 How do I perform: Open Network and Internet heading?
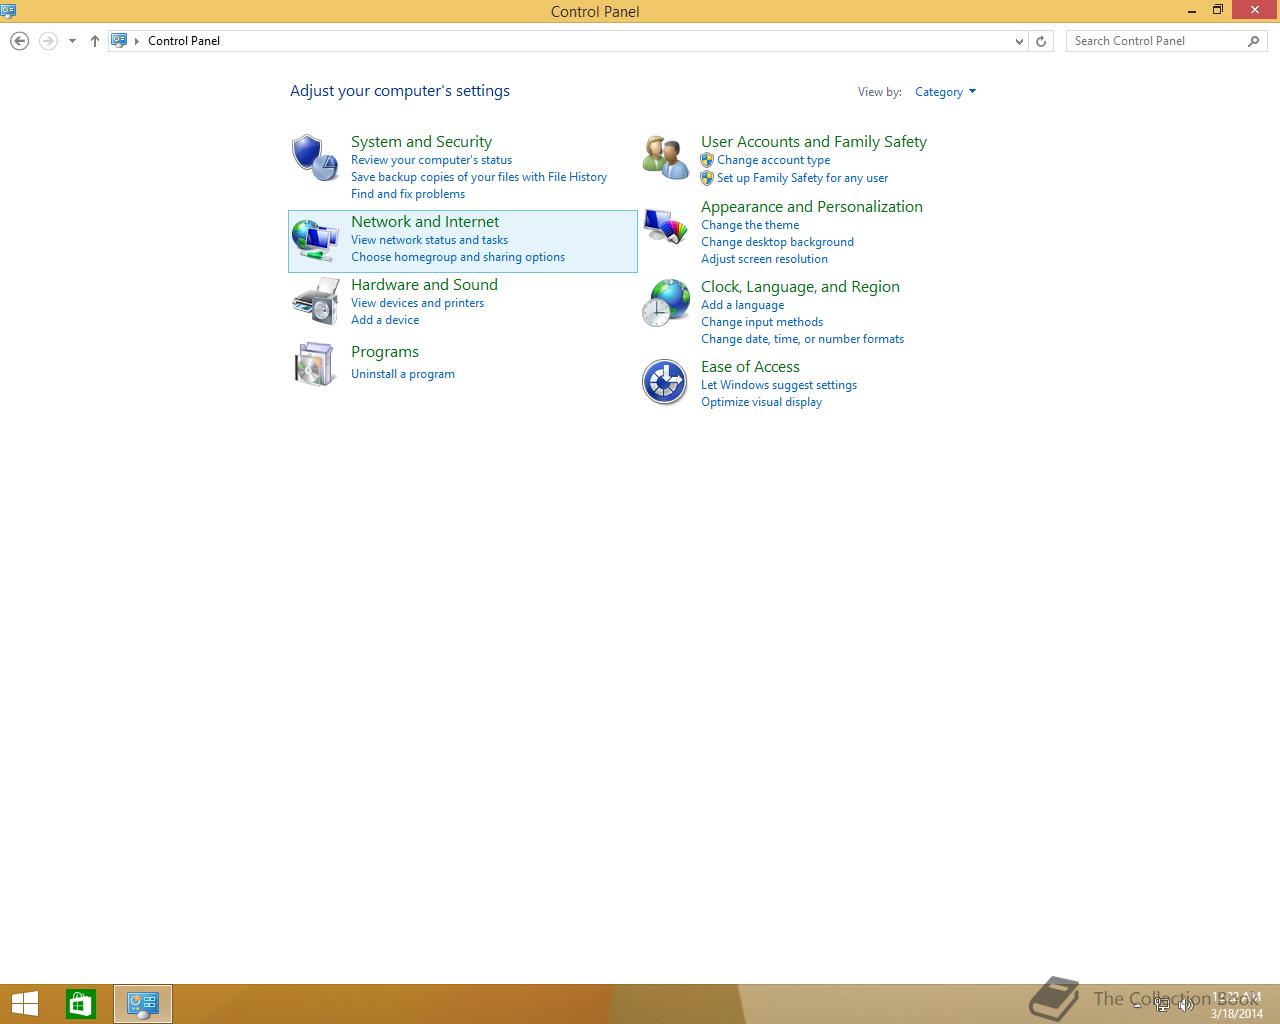coord(425,222)
